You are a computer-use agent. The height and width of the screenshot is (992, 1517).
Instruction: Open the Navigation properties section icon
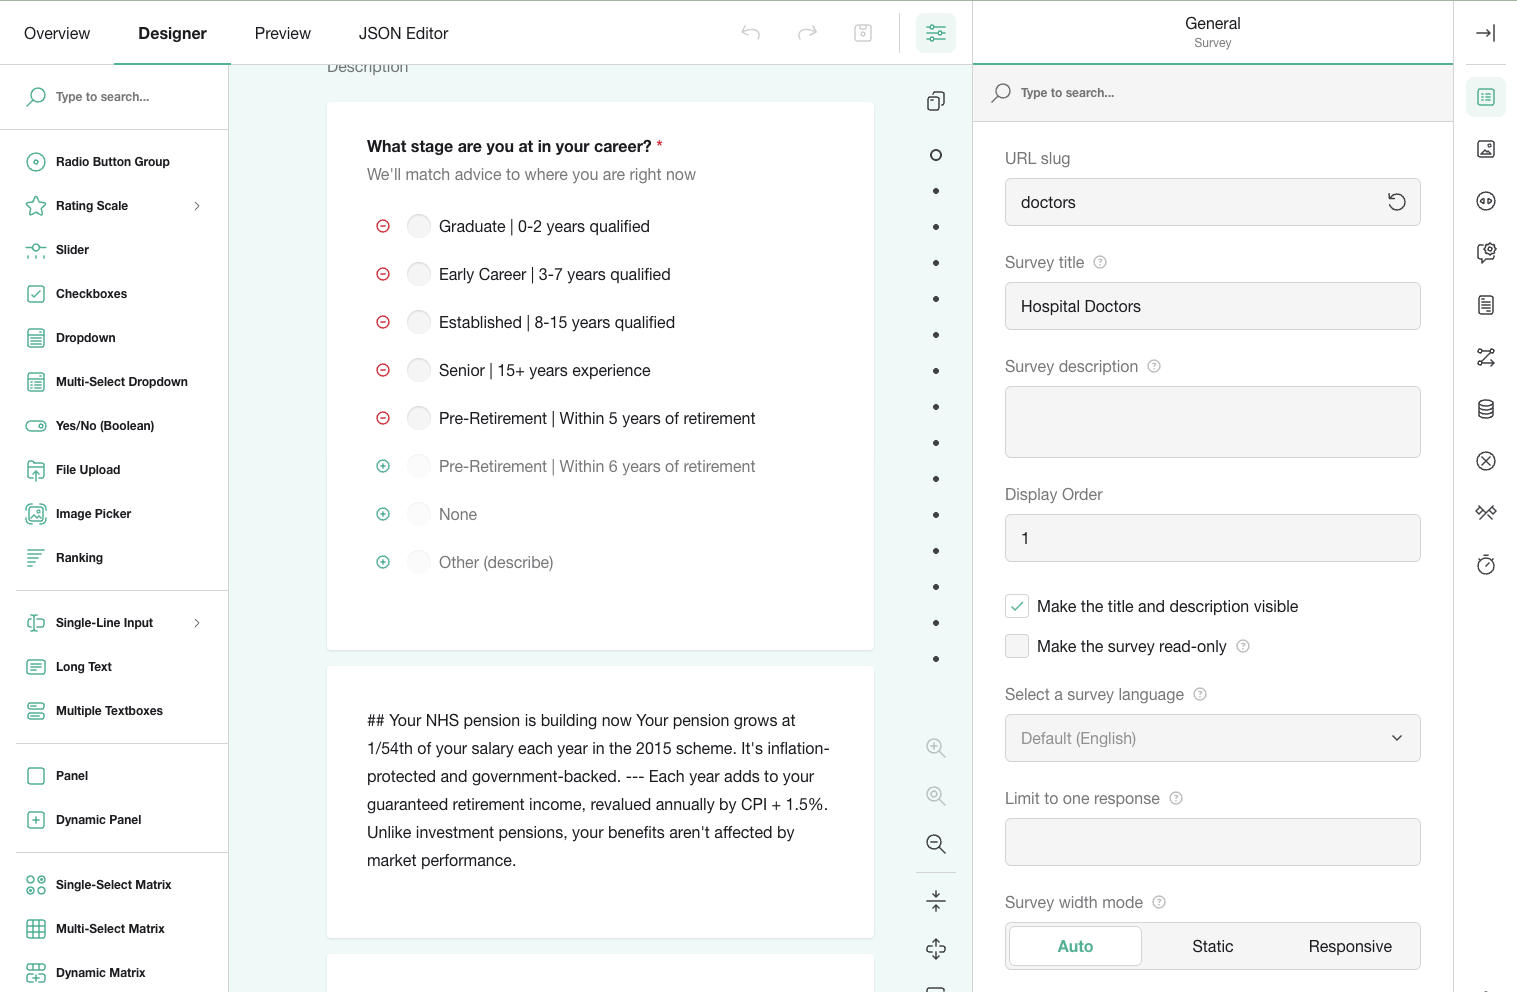[1486, 201]
